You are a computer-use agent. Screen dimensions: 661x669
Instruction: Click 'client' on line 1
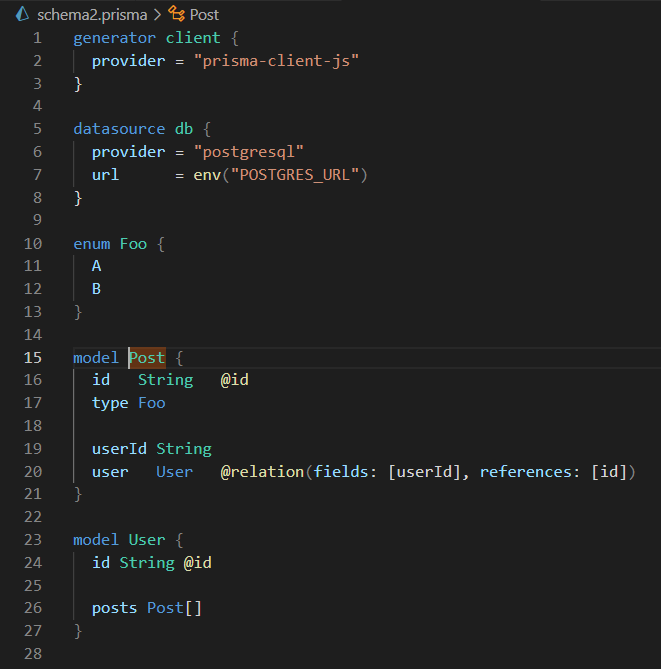coord(193,38)
